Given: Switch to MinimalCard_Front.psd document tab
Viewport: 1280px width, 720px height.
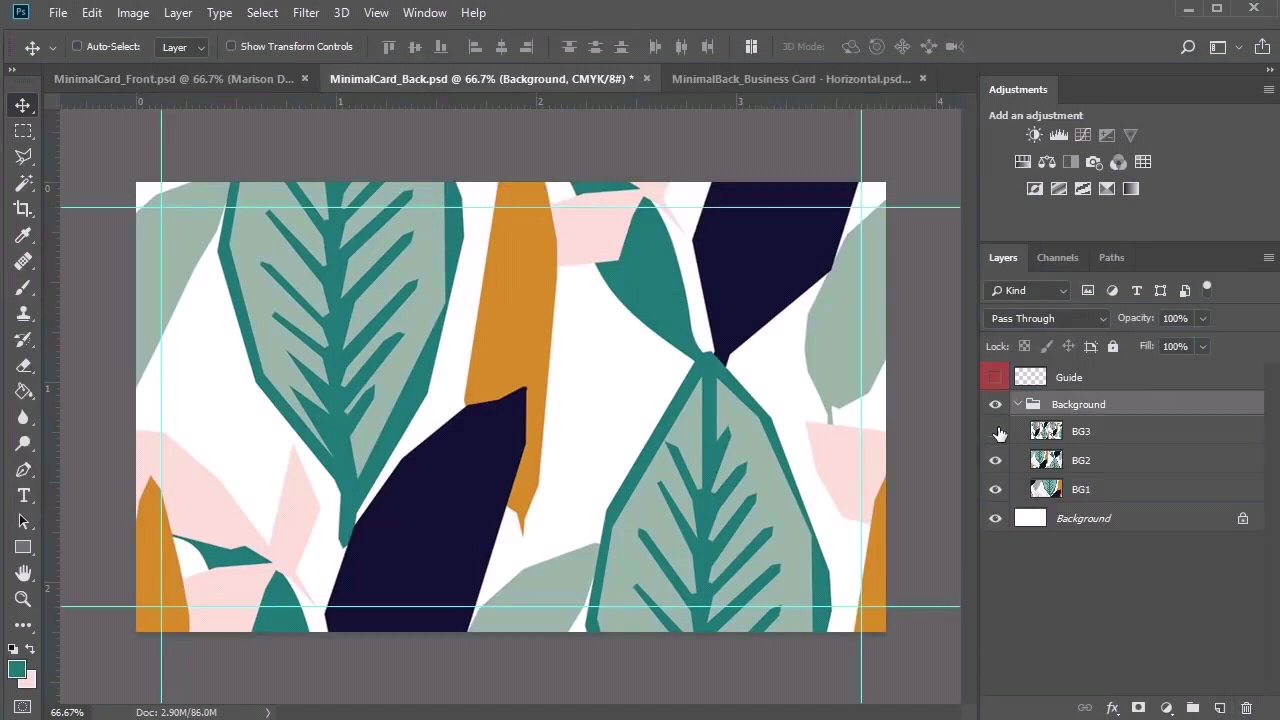Looking at the screenshot, I should click(173, 79).
